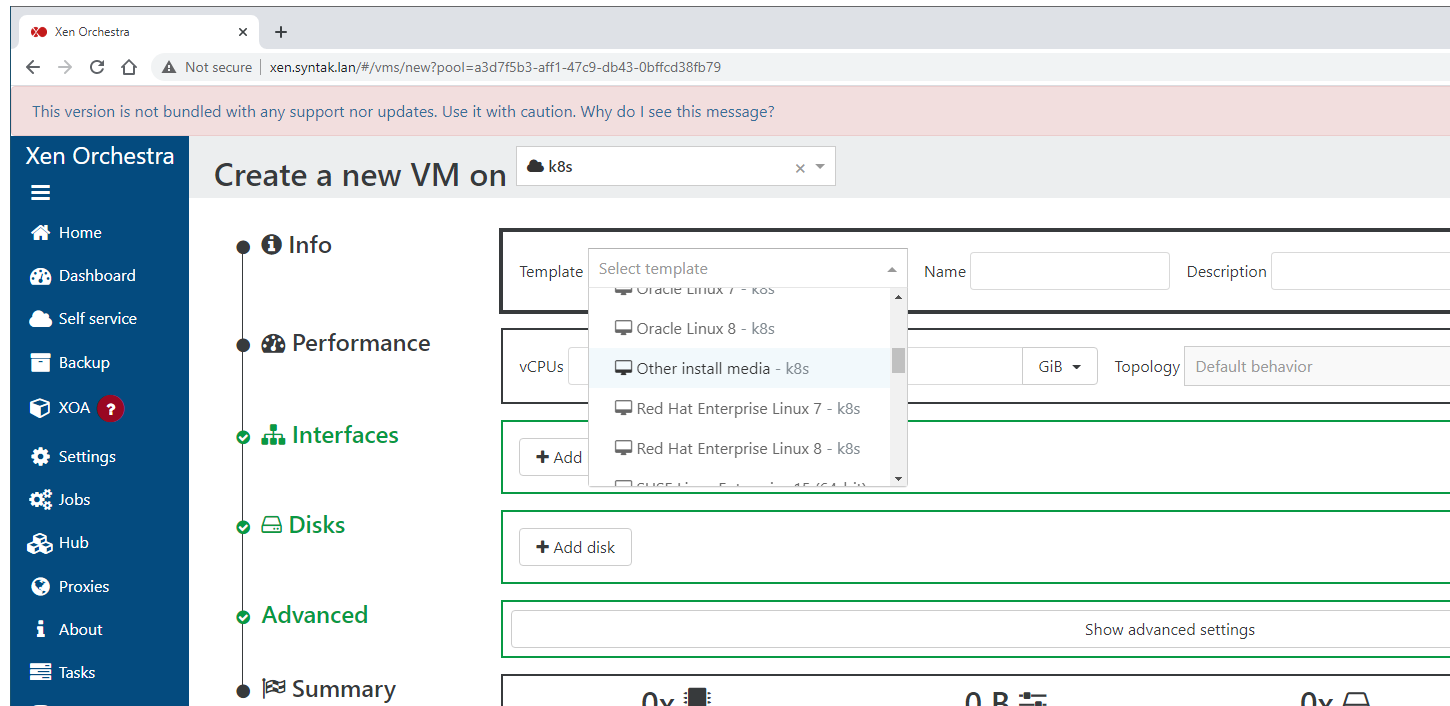The image size is (1450, 706).
Task: Click the hamburger menu icon in sidebar
Action: coord(40,193)
